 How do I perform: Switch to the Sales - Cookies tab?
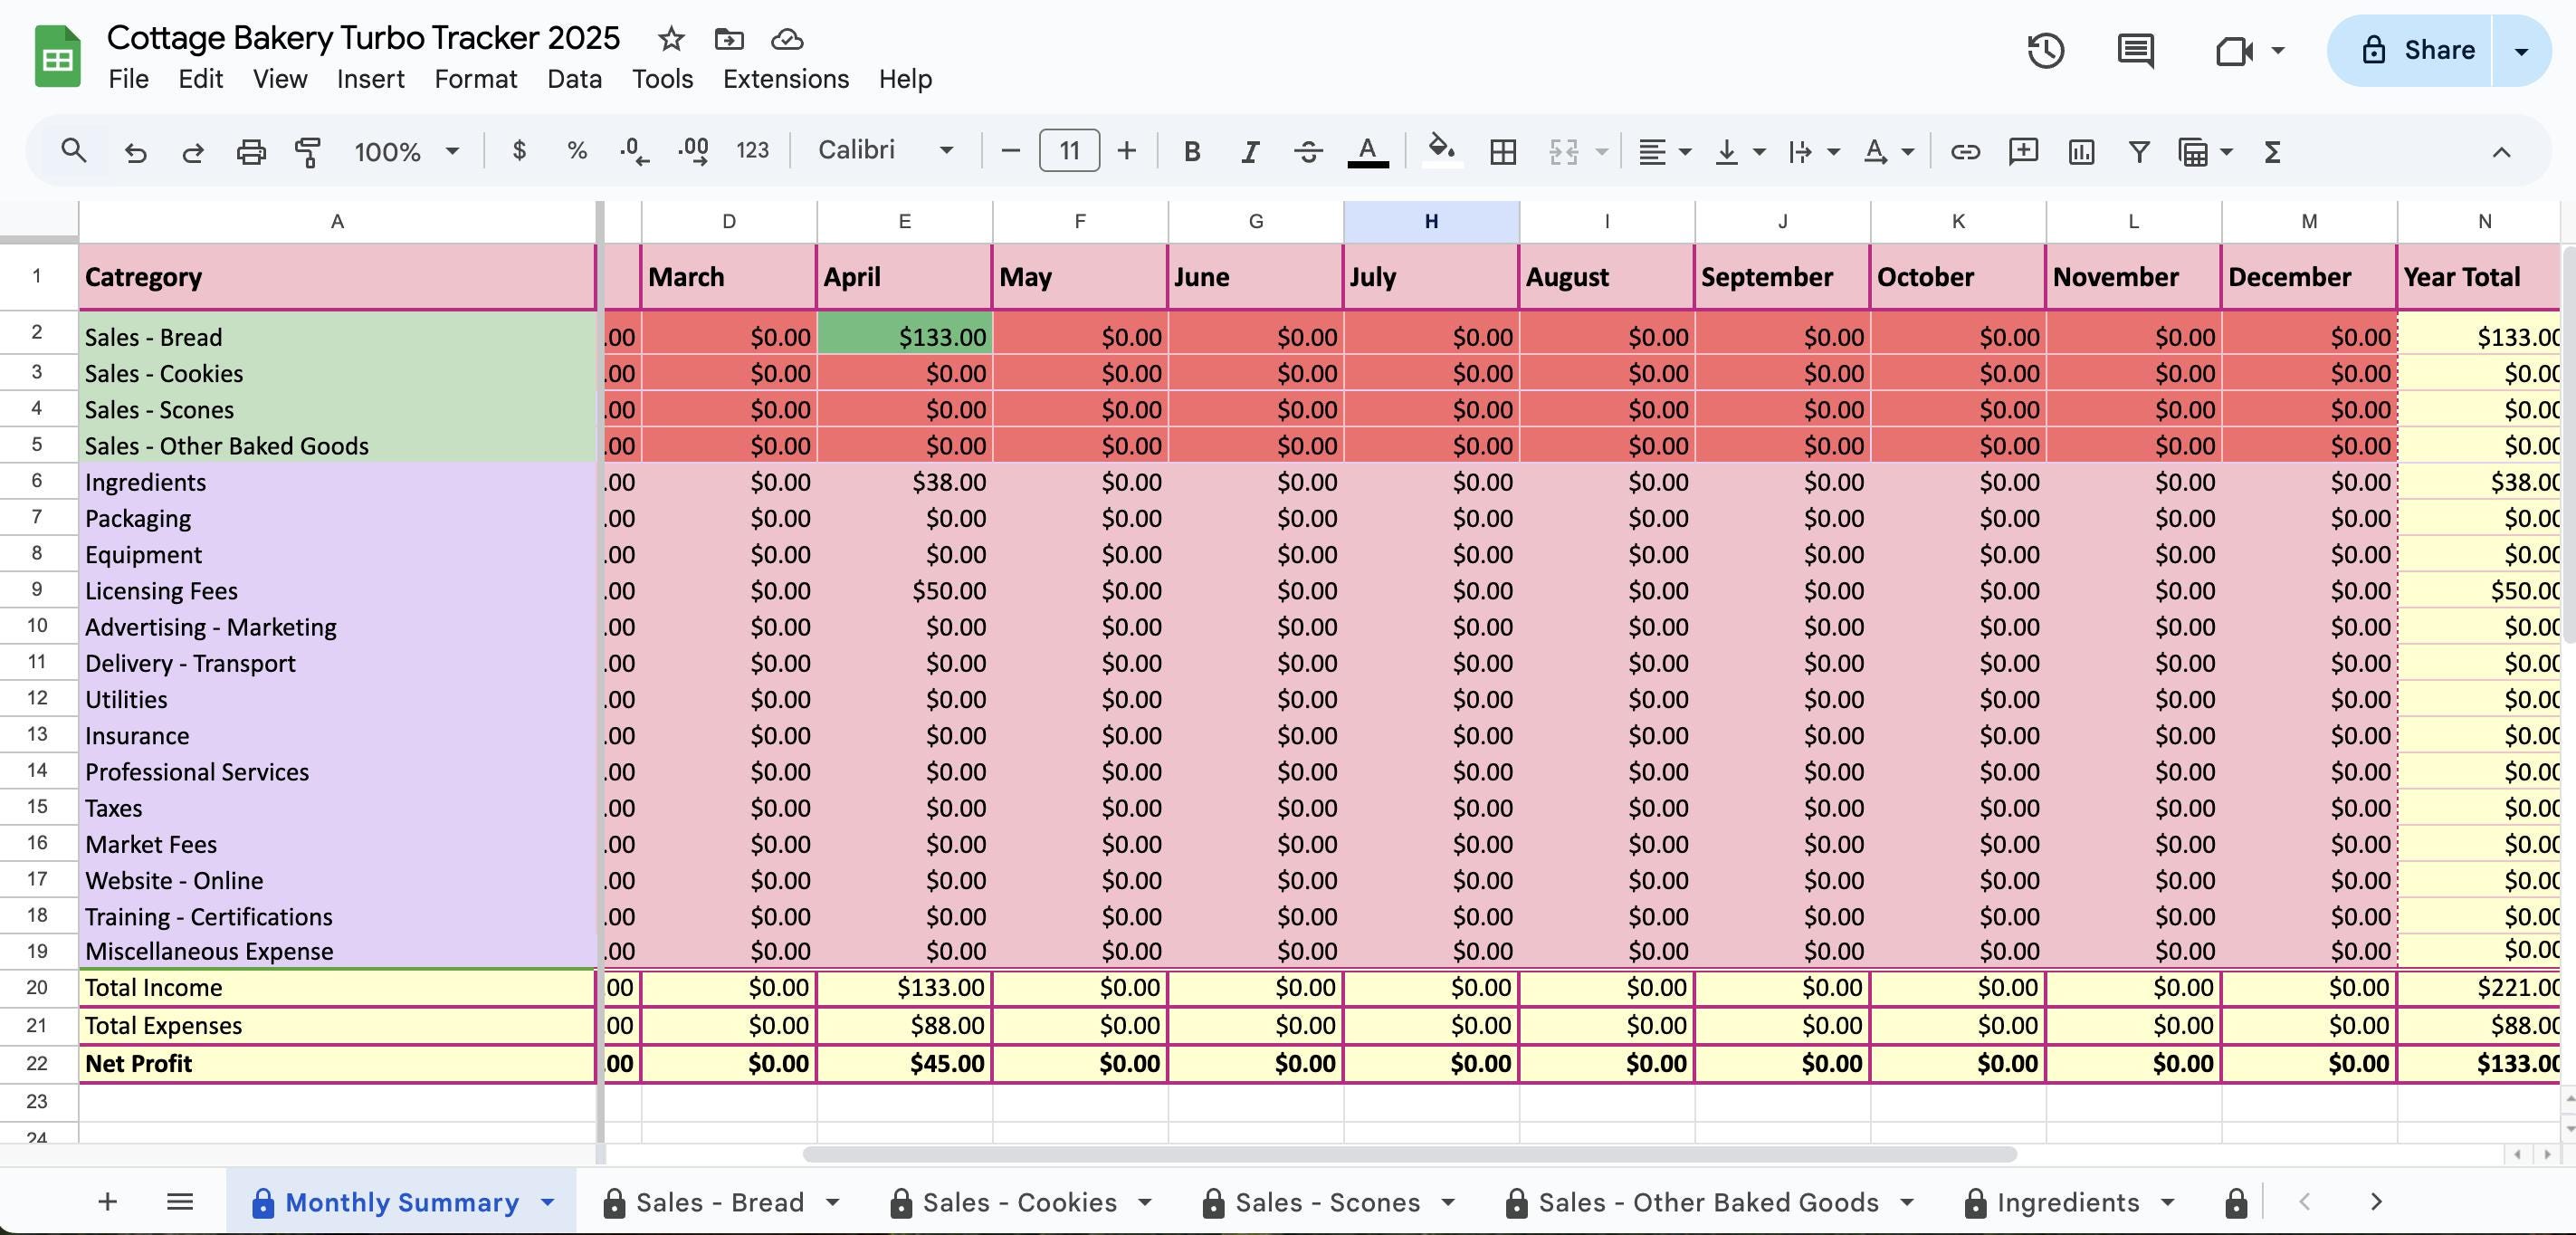click(1019, 1203)
